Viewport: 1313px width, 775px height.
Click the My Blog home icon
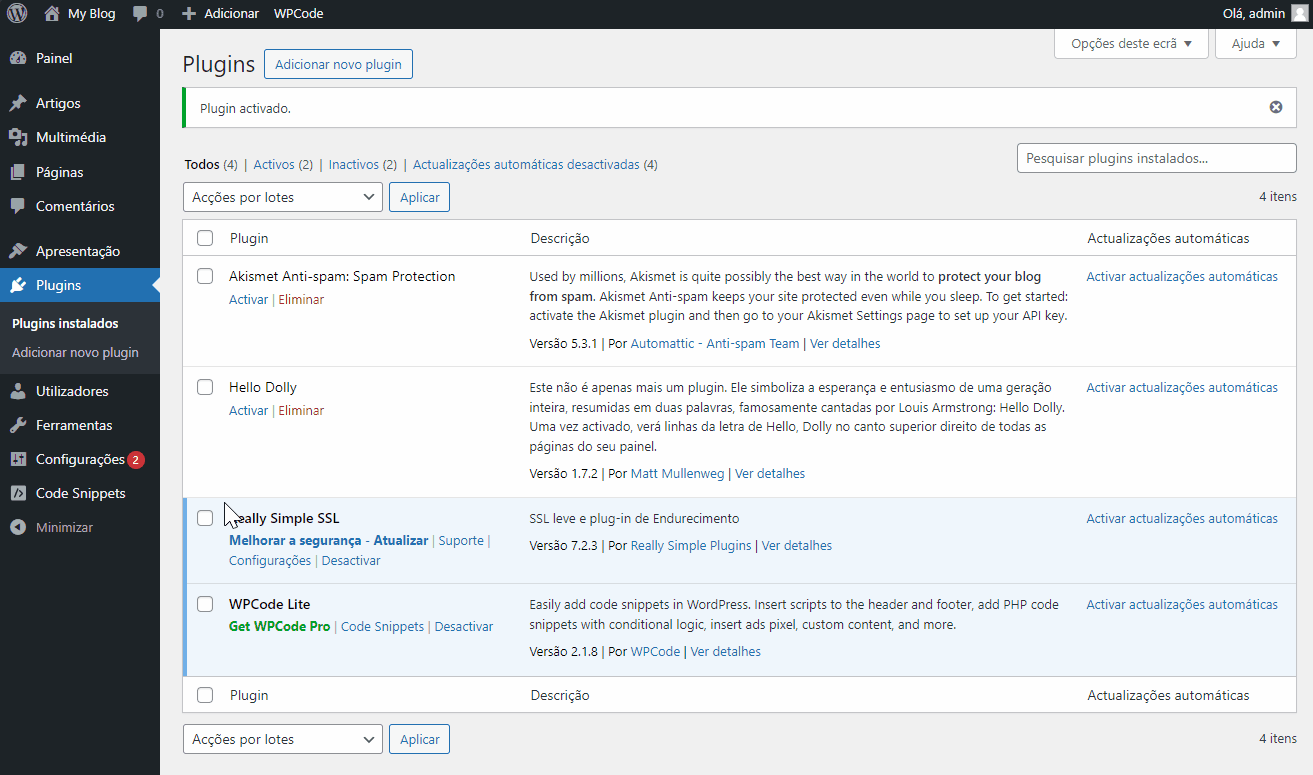(52, 14)
